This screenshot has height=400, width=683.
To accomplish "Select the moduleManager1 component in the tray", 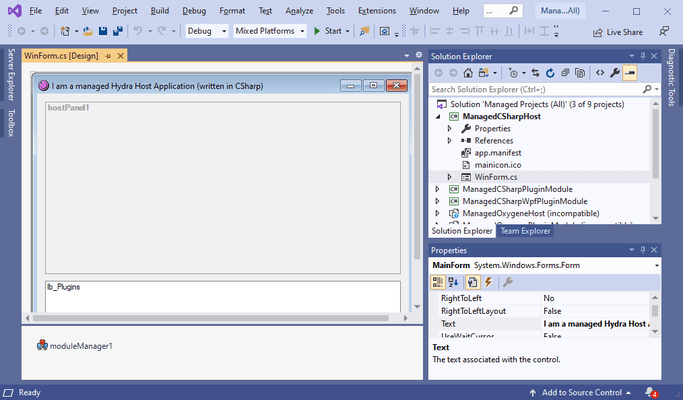I will 75,346.
